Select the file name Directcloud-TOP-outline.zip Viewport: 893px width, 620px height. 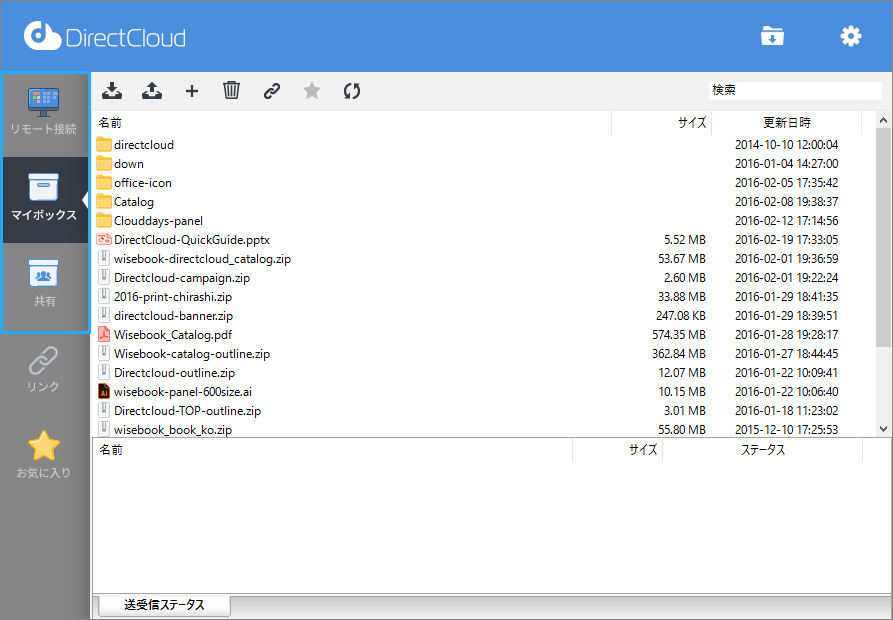coord(187,410)
